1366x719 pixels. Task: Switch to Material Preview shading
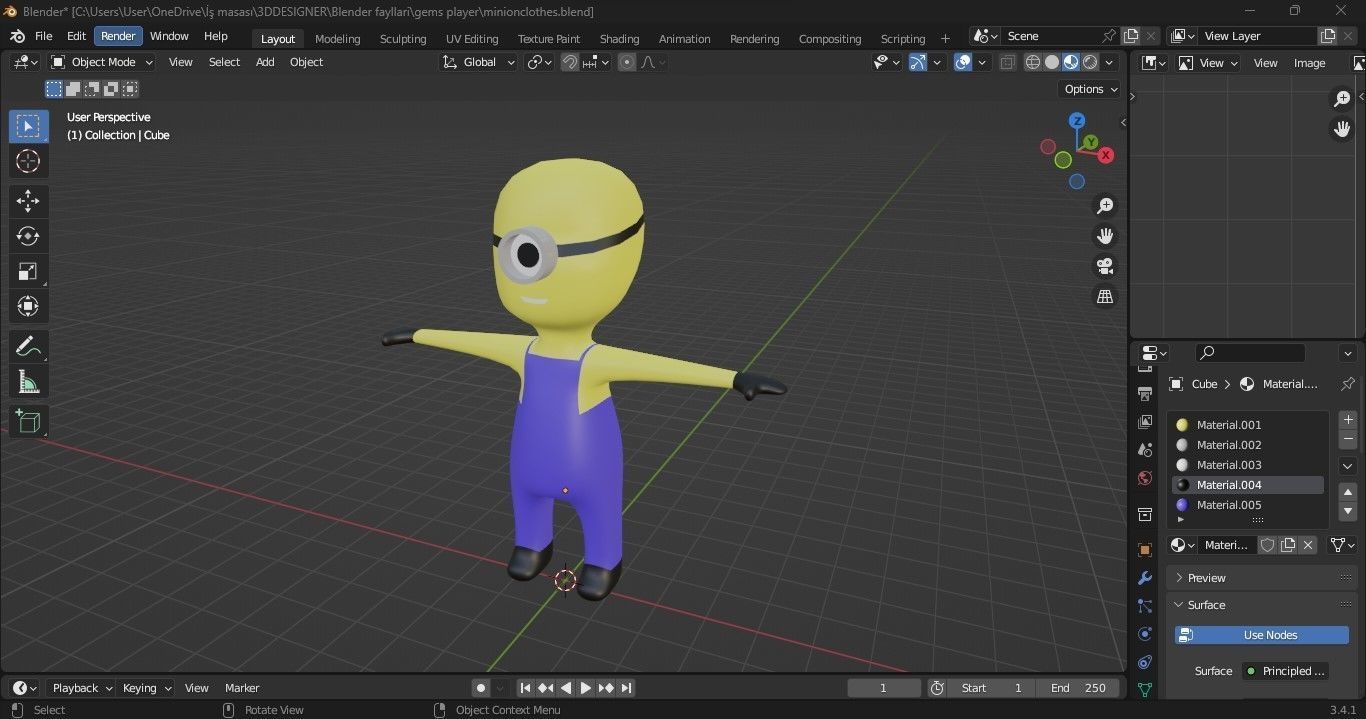[1071, 62]
